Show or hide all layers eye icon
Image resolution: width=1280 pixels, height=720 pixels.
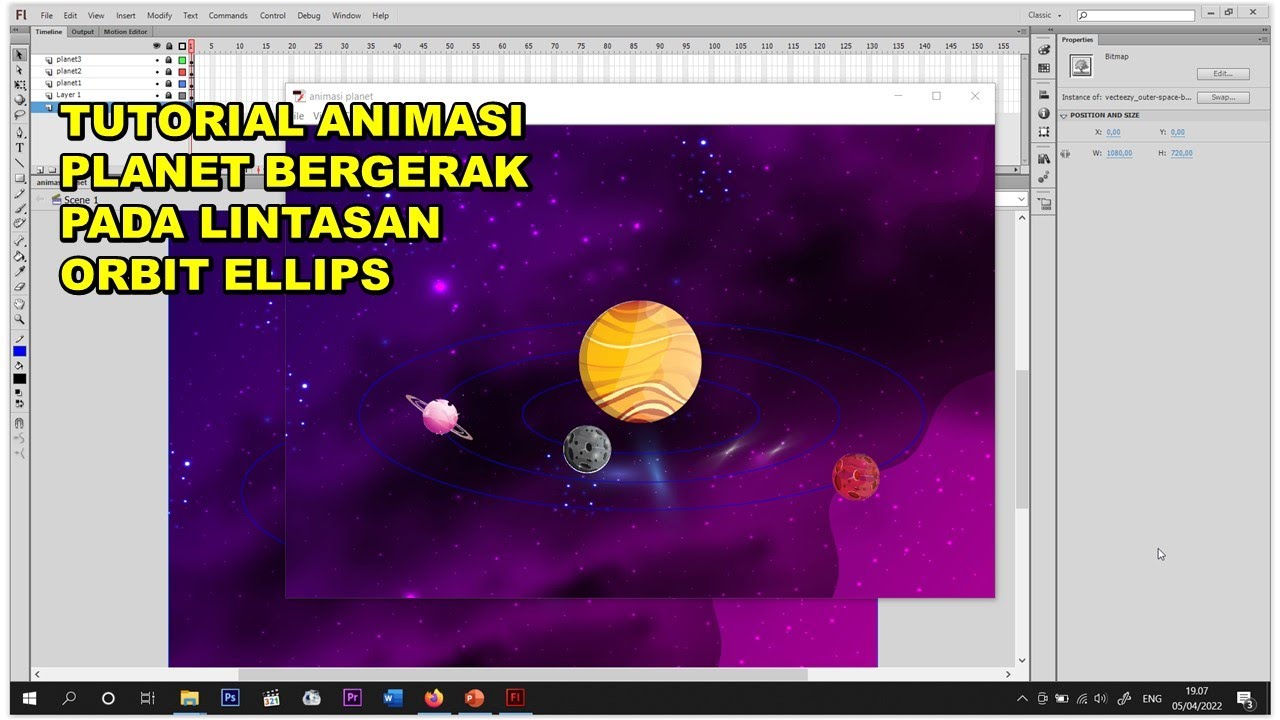(157, 46)
